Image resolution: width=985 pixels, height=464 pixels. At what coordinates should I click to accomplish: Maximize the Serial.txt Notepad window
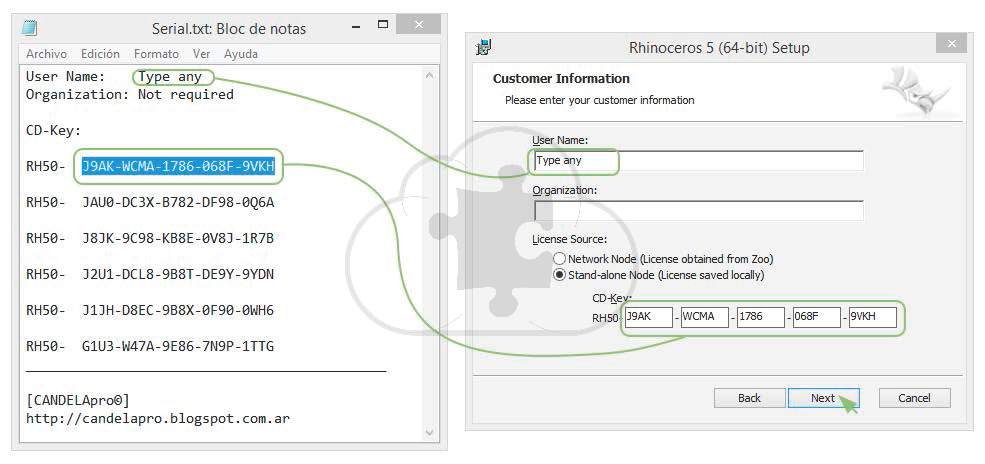383,25
